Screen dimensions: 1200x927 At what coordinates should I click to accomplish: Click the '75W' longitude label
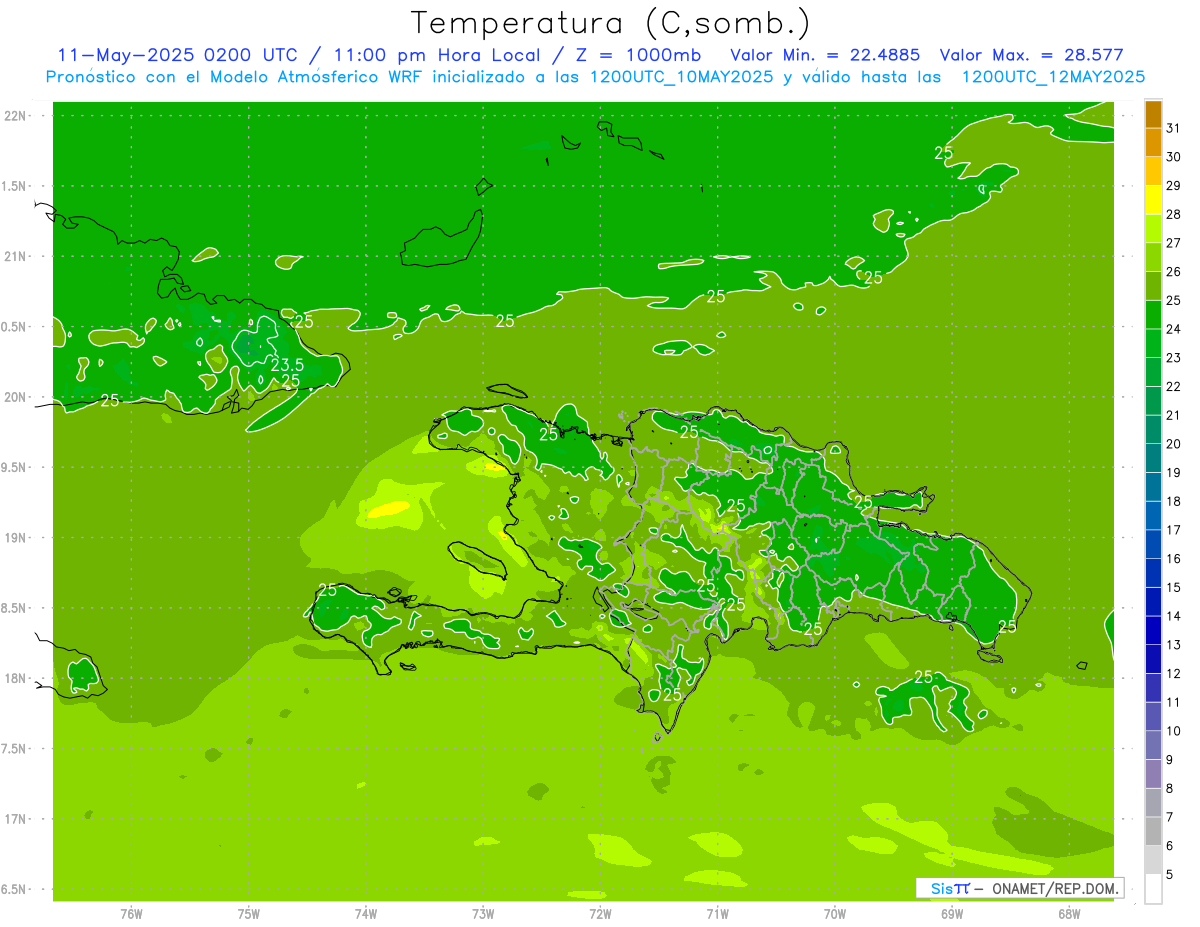(x=248, y=914)
